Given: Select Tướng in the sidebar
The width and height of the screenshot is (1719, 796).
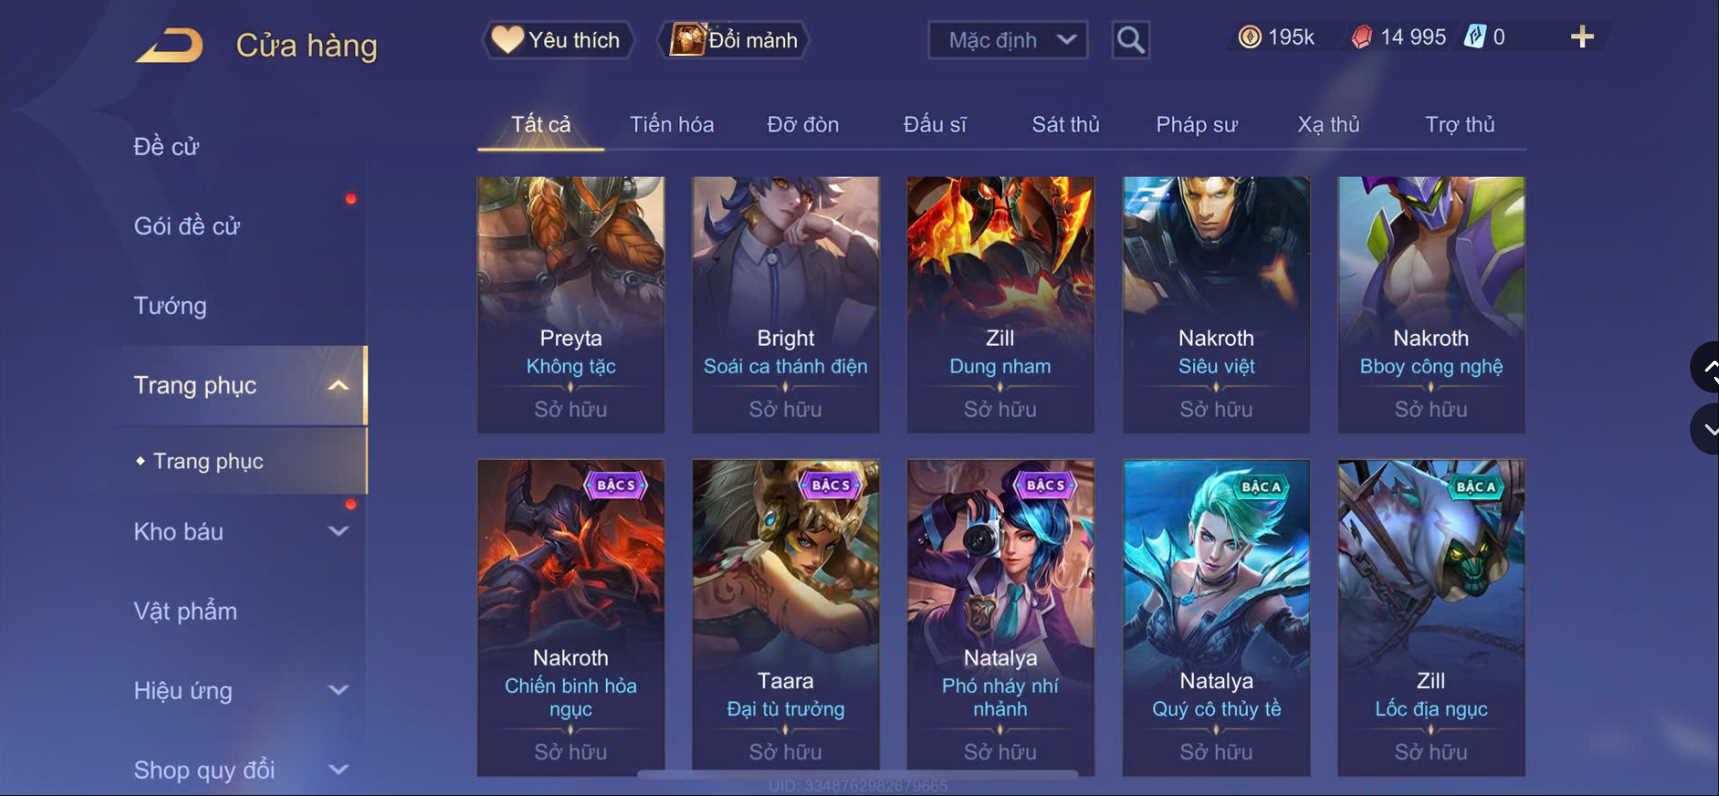Looking at the screenshot, I should click(170, 306).
